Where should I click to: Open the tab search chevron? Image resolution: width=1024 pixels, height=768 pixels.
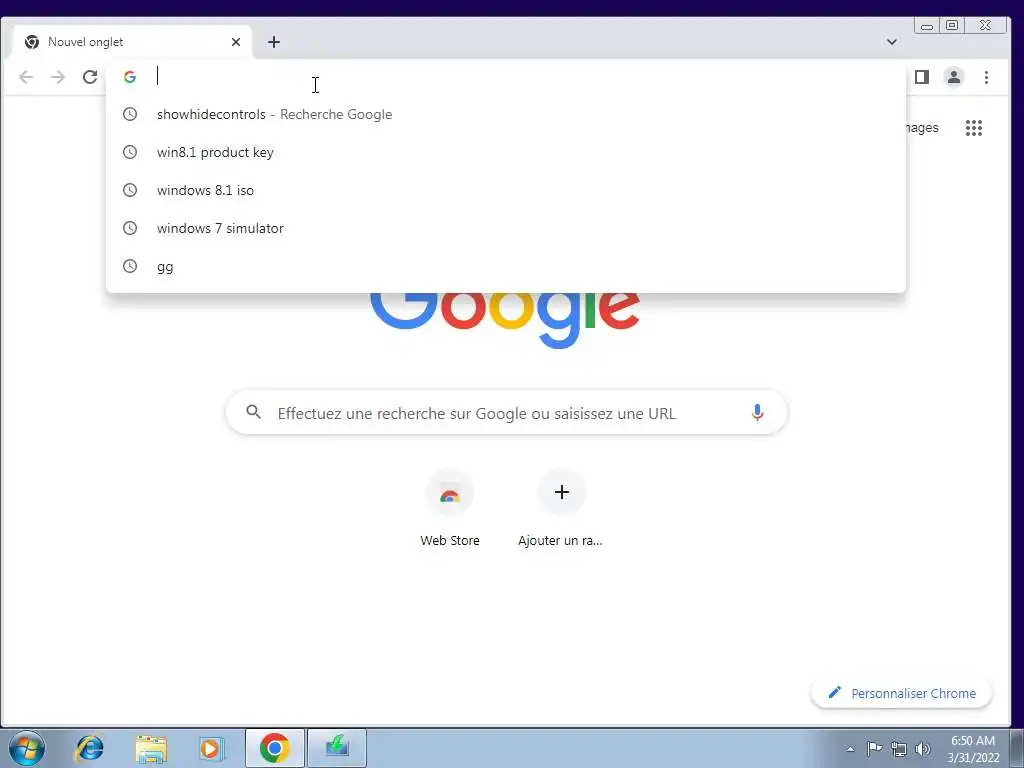[x=891, y=42]
